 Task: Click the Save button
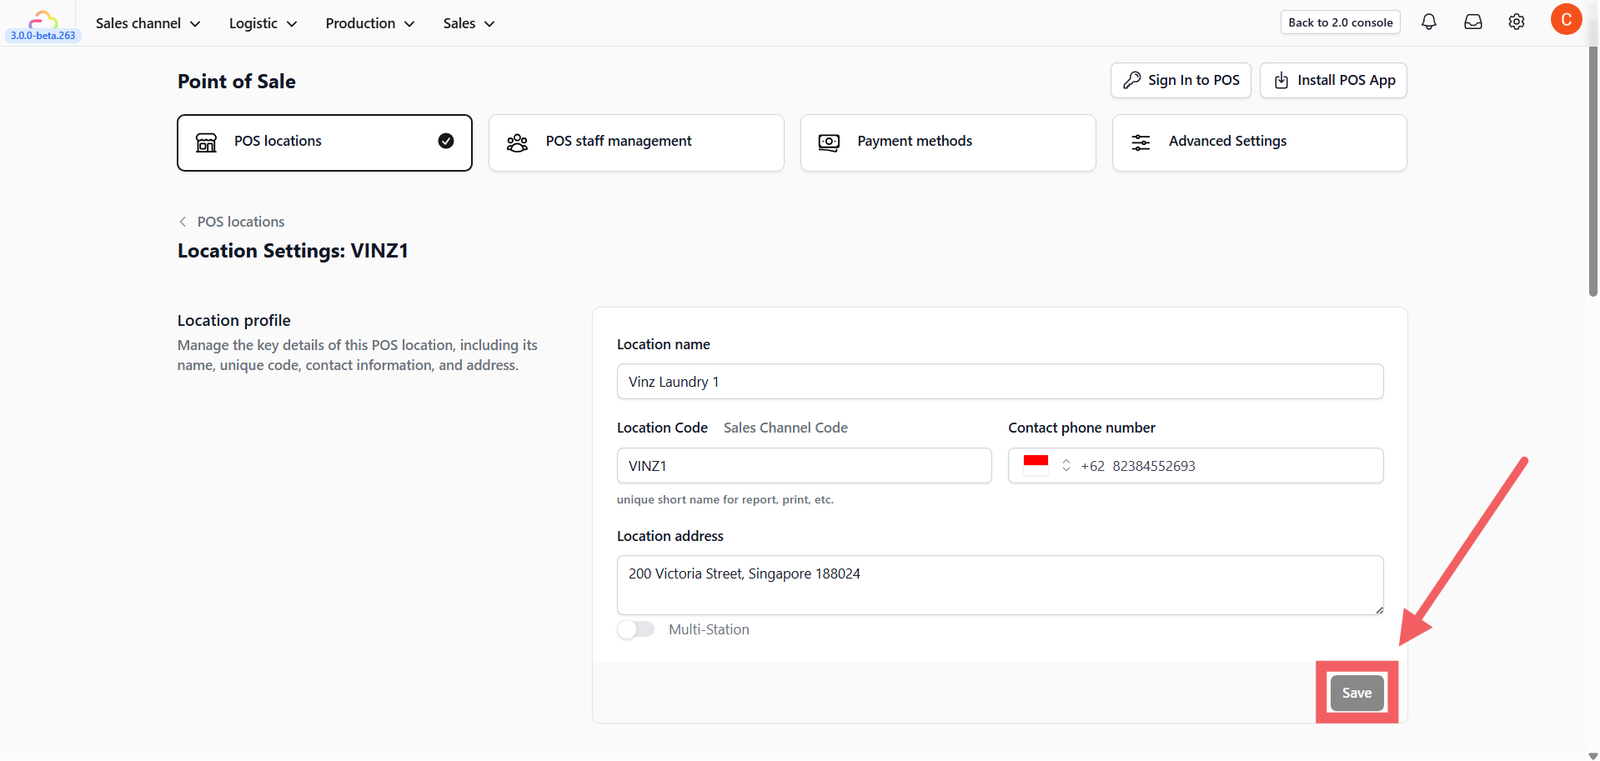[x=1357, y=693]
